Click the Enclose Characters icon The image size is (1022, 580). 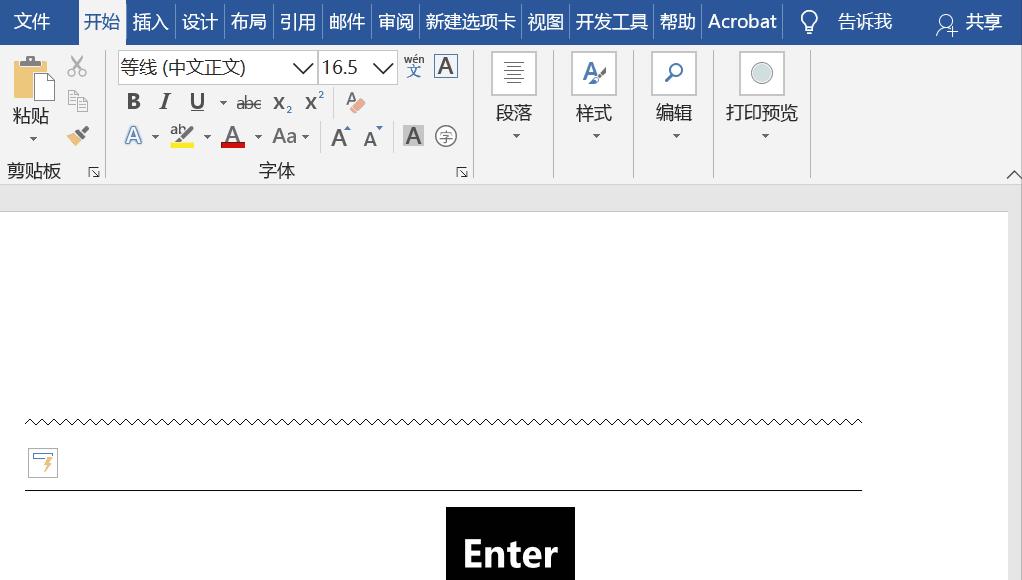(445, 136)
